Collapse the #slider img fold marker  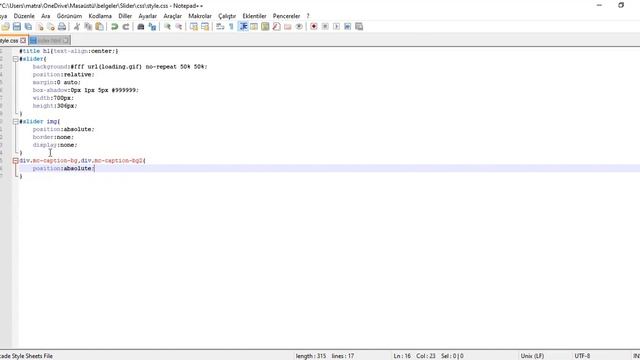click(16, 122)
